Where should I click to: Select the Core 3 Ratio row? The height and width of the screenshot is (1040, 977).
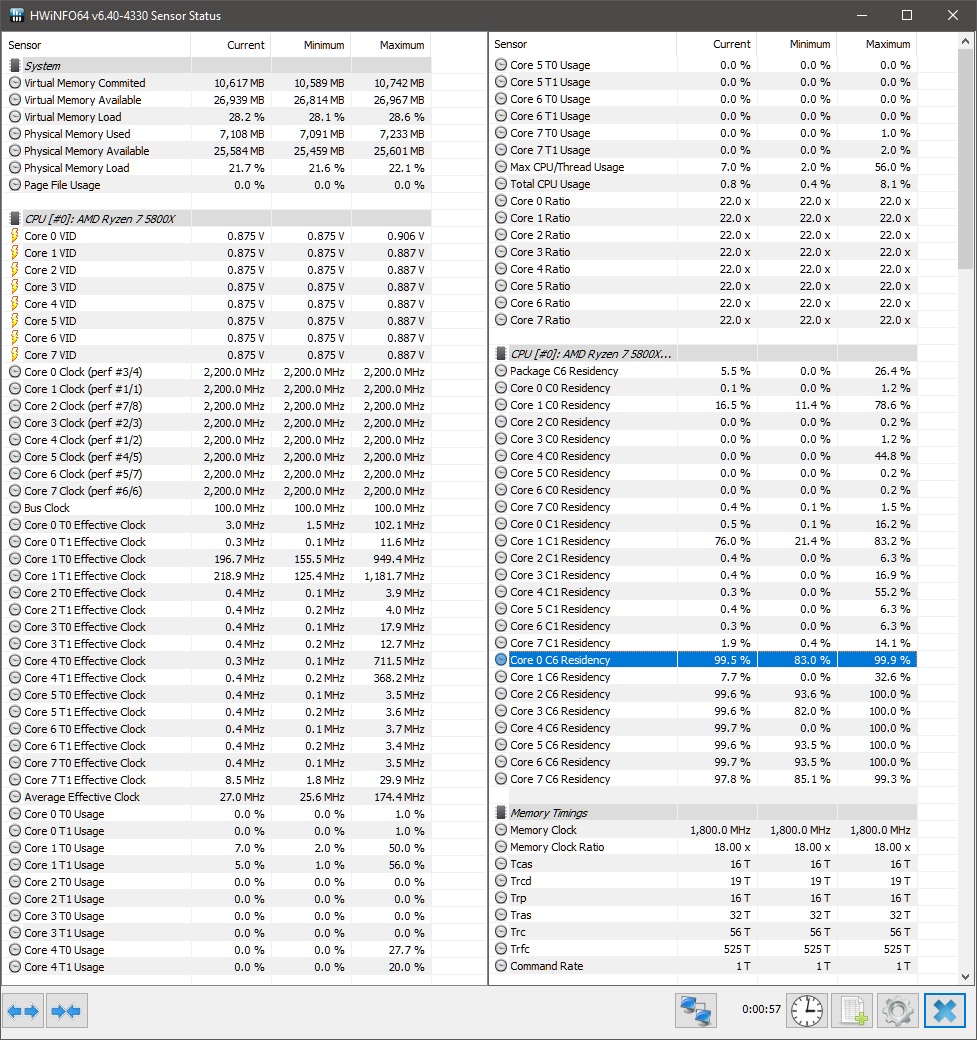click(x=704, y=252)
